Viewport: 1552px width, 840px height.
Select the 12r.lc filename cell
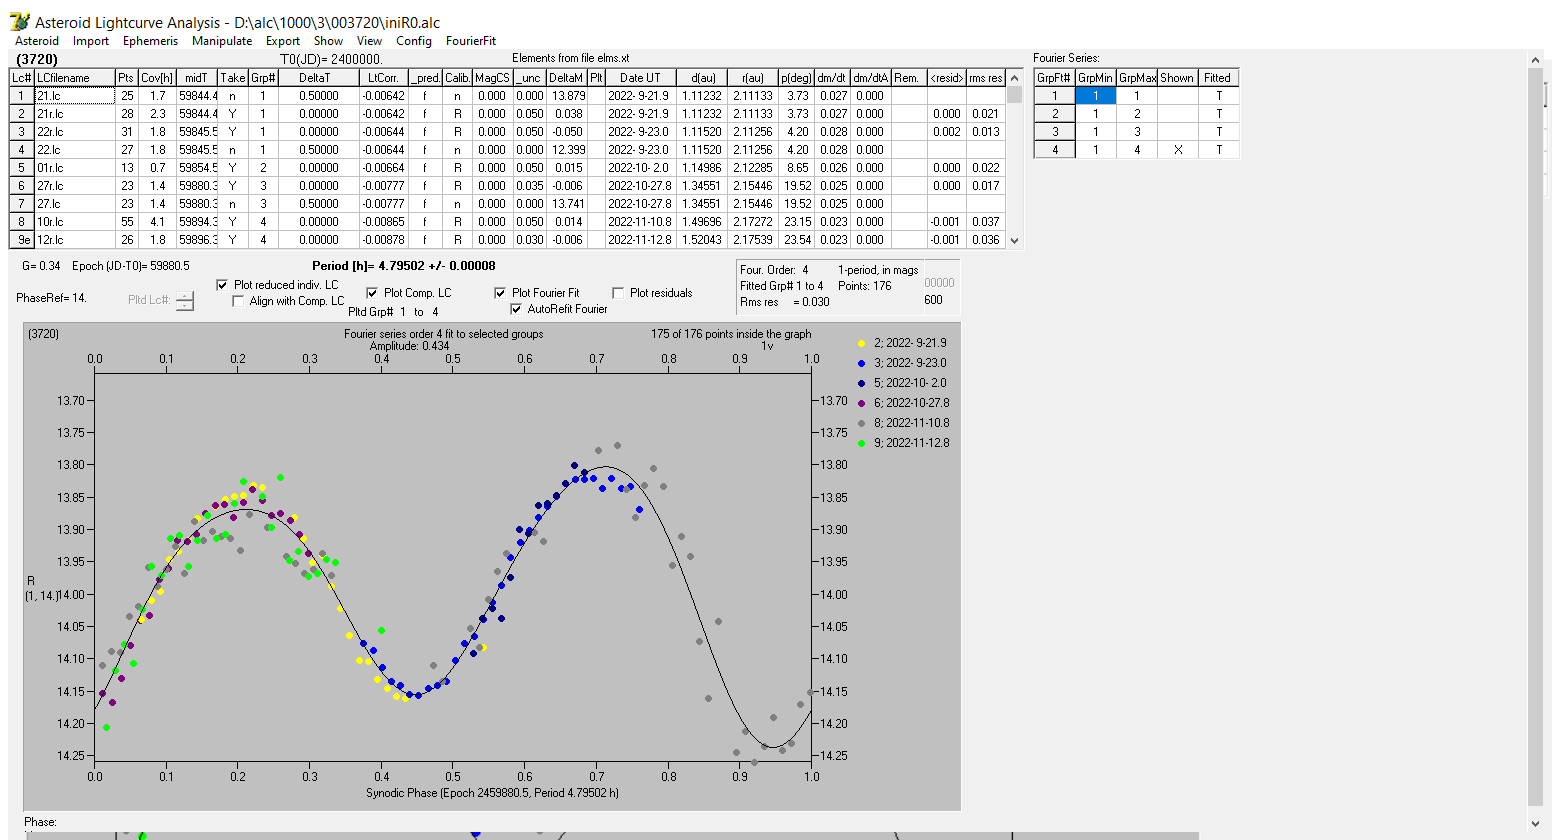pyautogui.click(x=74, y=240)
